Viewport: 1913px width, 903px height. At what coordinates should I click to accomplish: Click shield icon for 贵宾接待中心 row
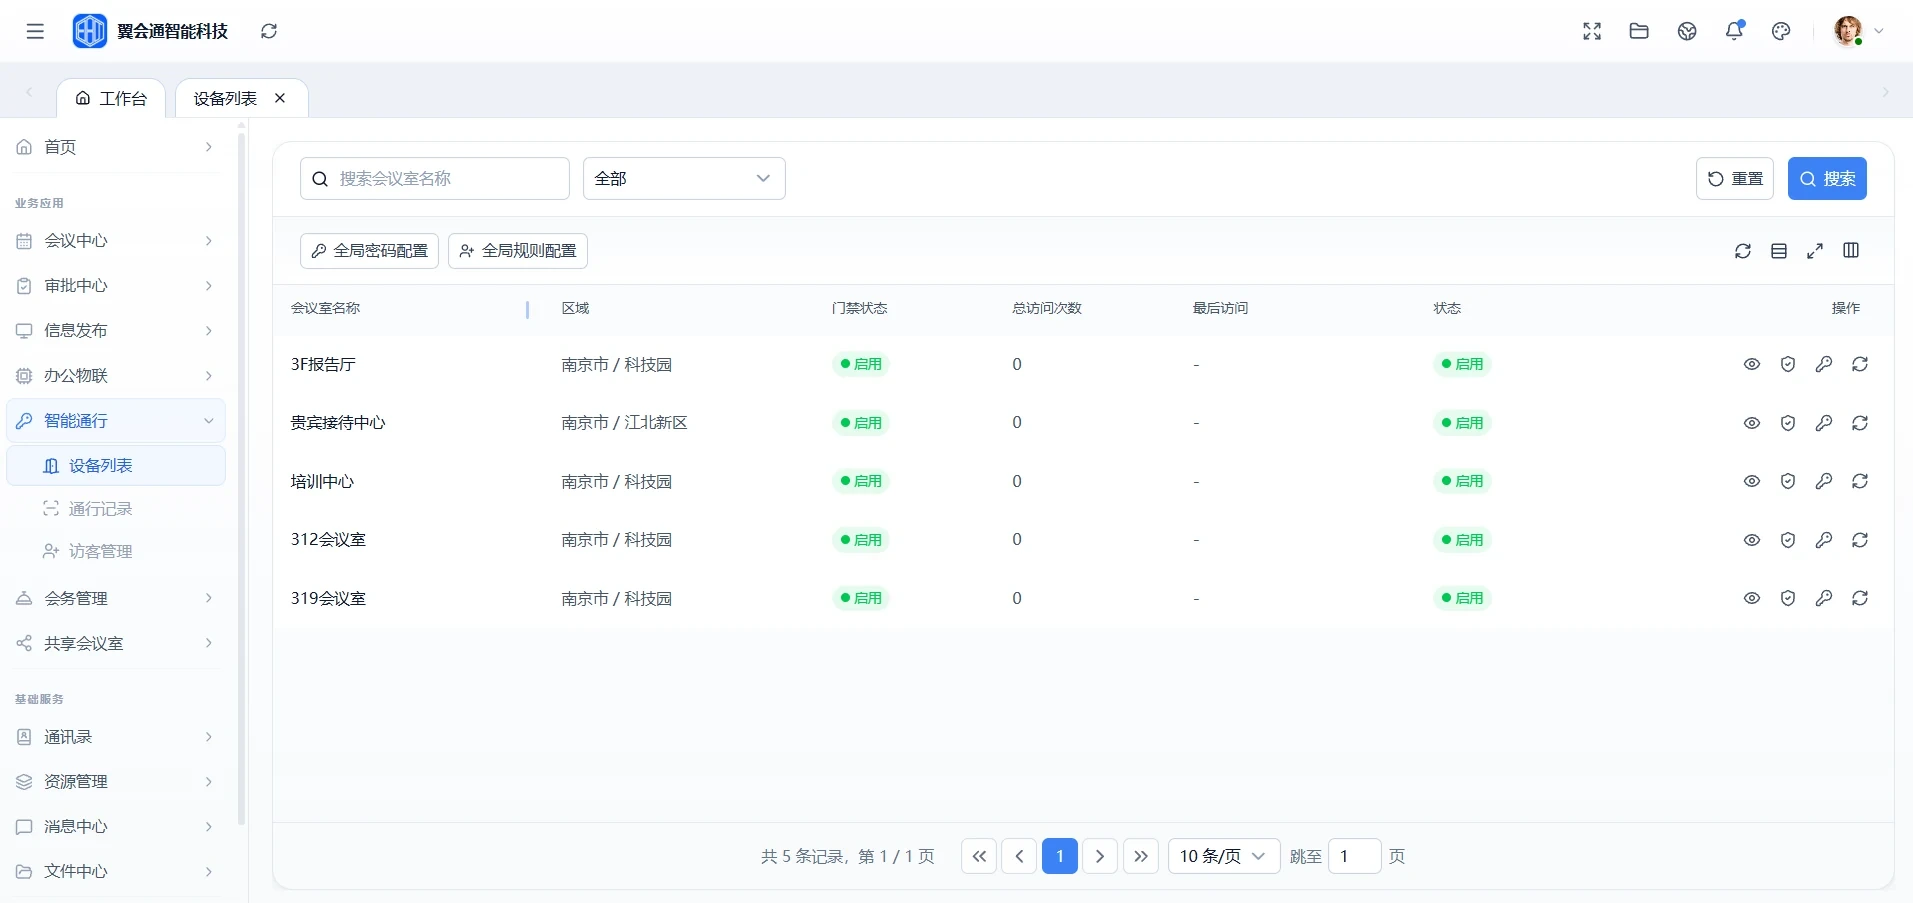[x=1788, y=423]
